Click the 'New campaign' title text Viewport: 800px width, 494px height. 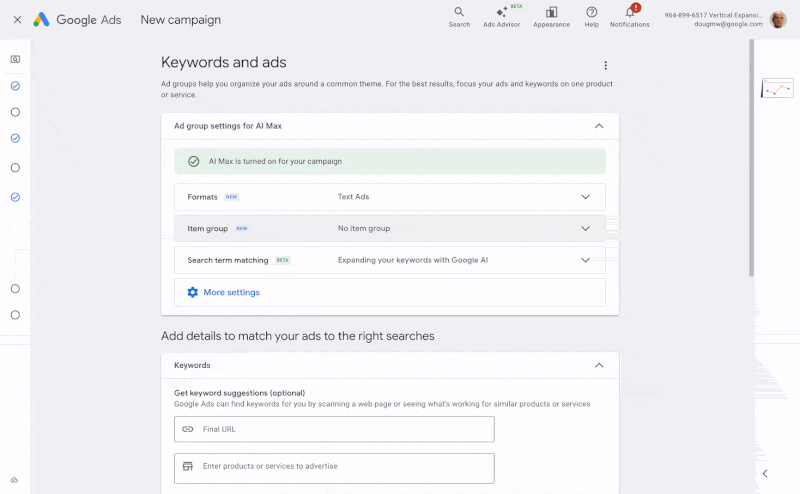181,19
